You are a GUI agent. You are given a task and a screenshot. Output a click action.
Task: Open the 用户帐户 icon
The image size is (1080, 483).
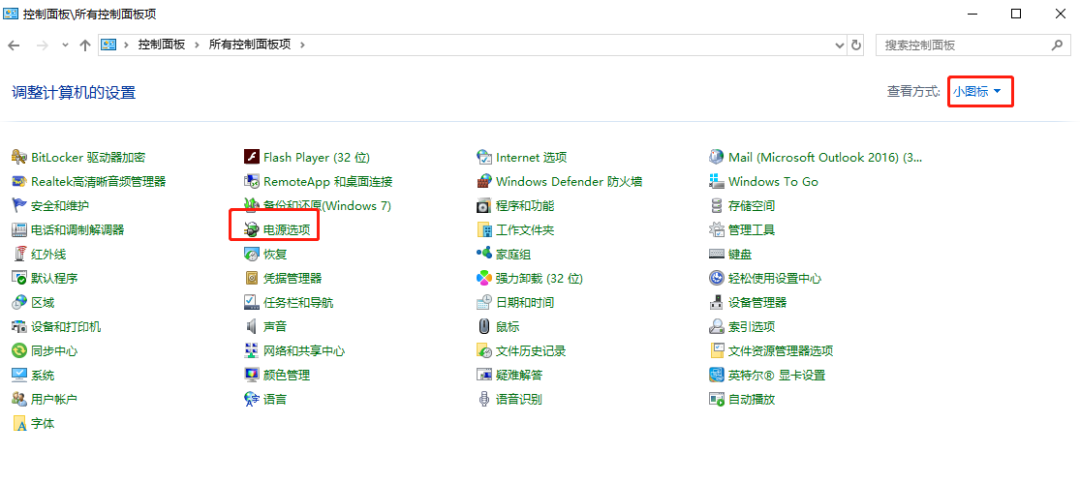coord(19,399)
